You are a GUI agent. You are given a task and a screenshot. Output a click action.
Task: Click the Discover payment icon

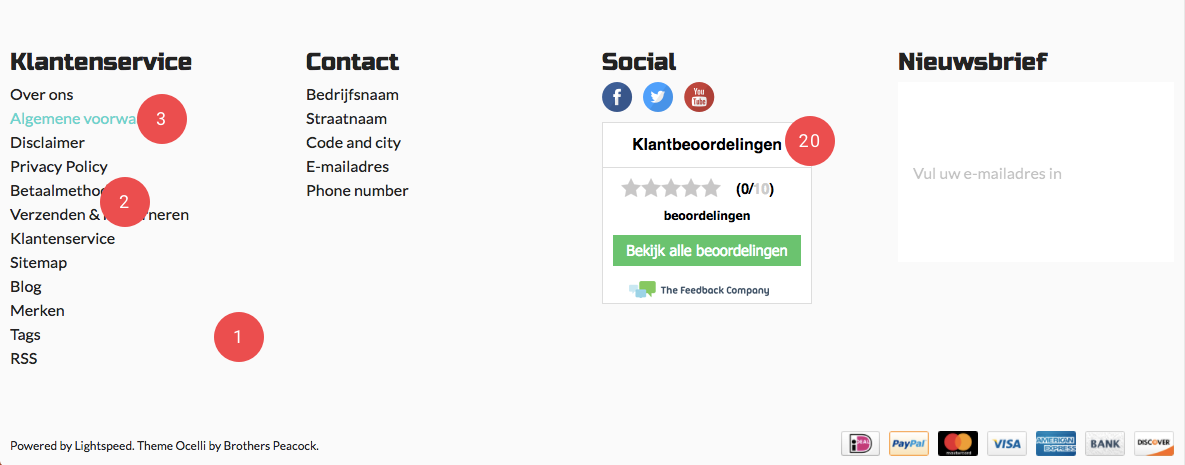coord(1153,443)
